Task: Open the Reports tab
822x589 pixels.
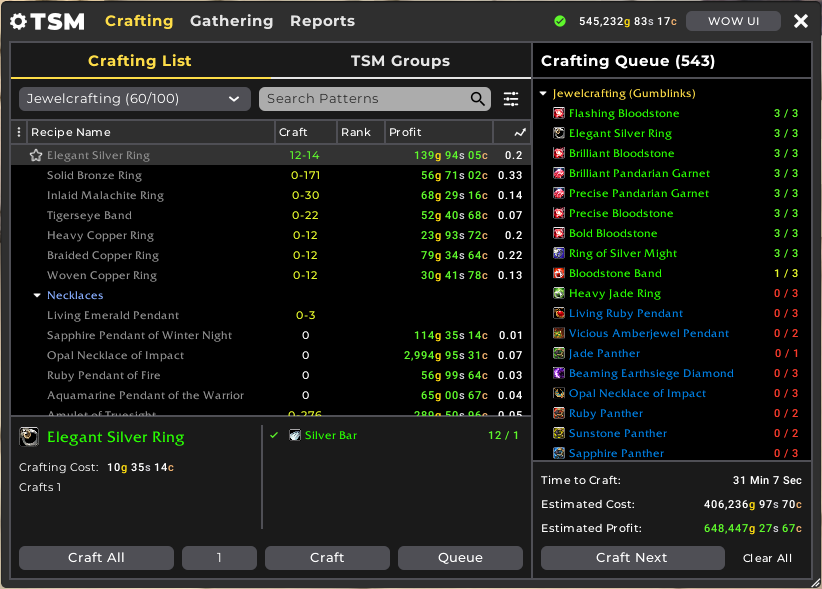Action: [x=322, y=21]
